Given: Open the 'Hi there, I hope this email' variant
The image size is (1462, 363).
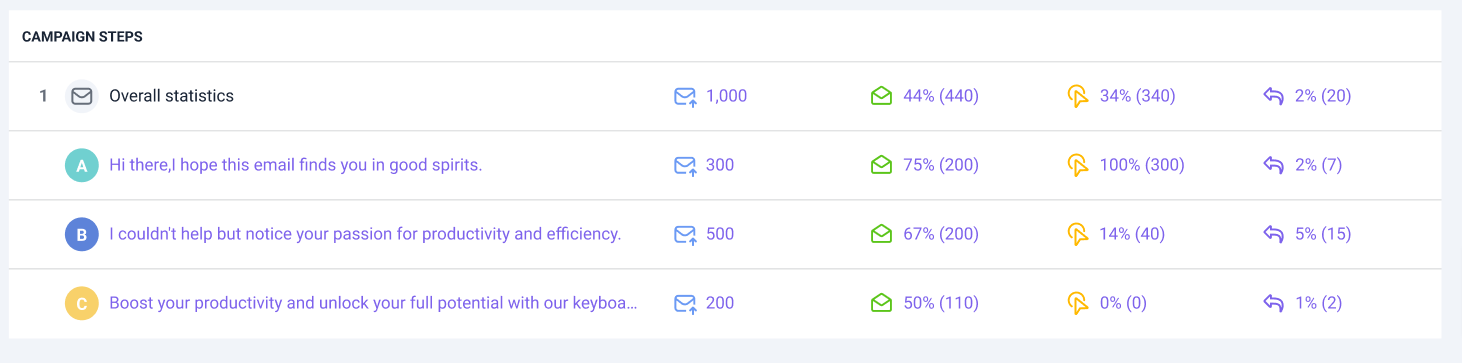Looking at the screenshot, I should pyautogui.click(x=296, y=165).
